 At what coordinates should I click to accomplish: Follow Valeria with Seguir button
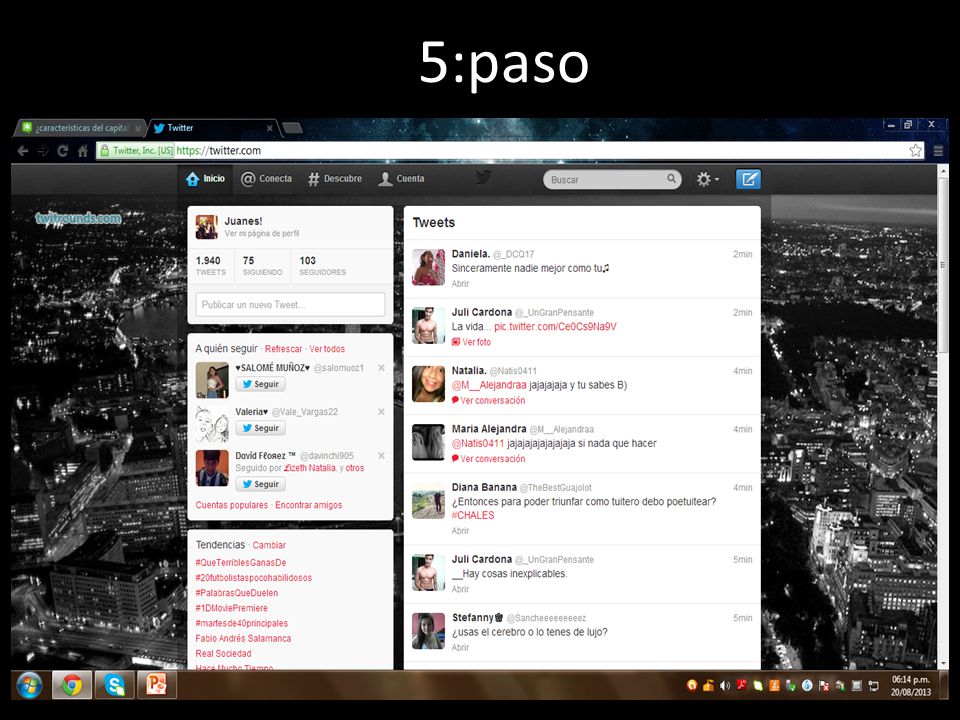click(261, 429)
